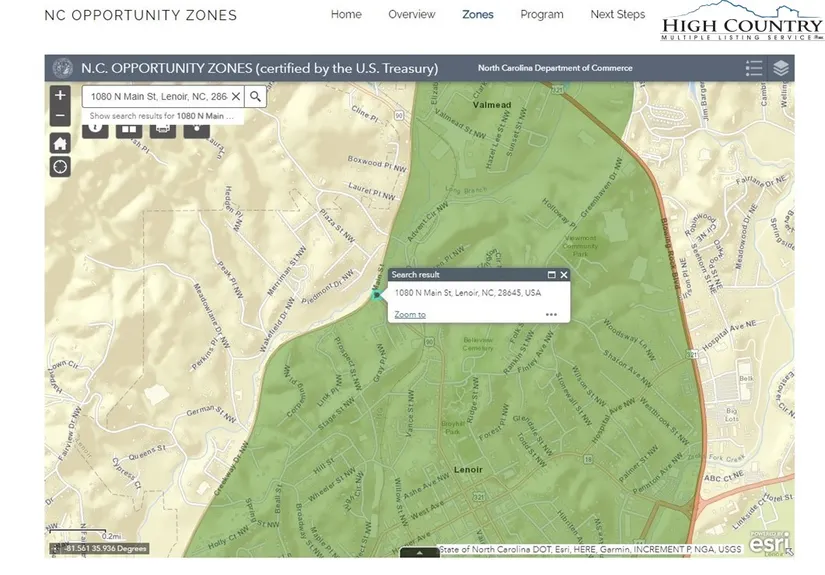Screen dimensions: 825x575
Task: Select the search results suggestion
Action: point(160,116)
